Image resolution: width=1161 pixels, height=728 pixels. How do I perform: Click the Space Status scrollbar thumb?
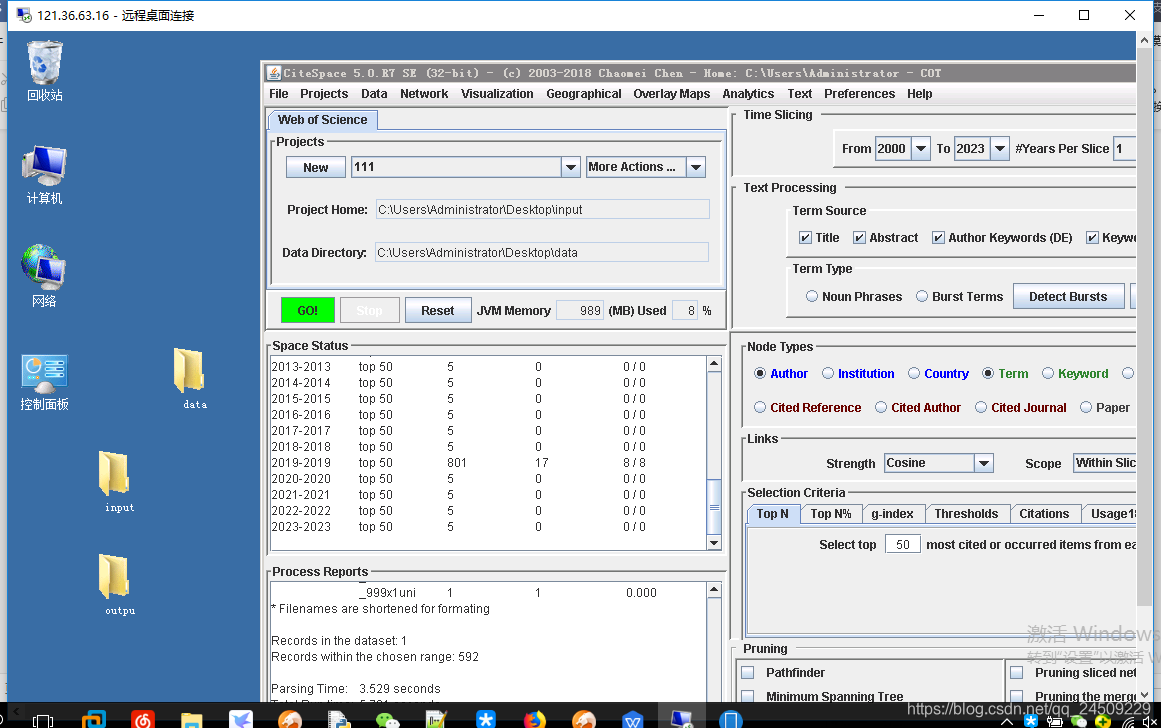(714, 507)
